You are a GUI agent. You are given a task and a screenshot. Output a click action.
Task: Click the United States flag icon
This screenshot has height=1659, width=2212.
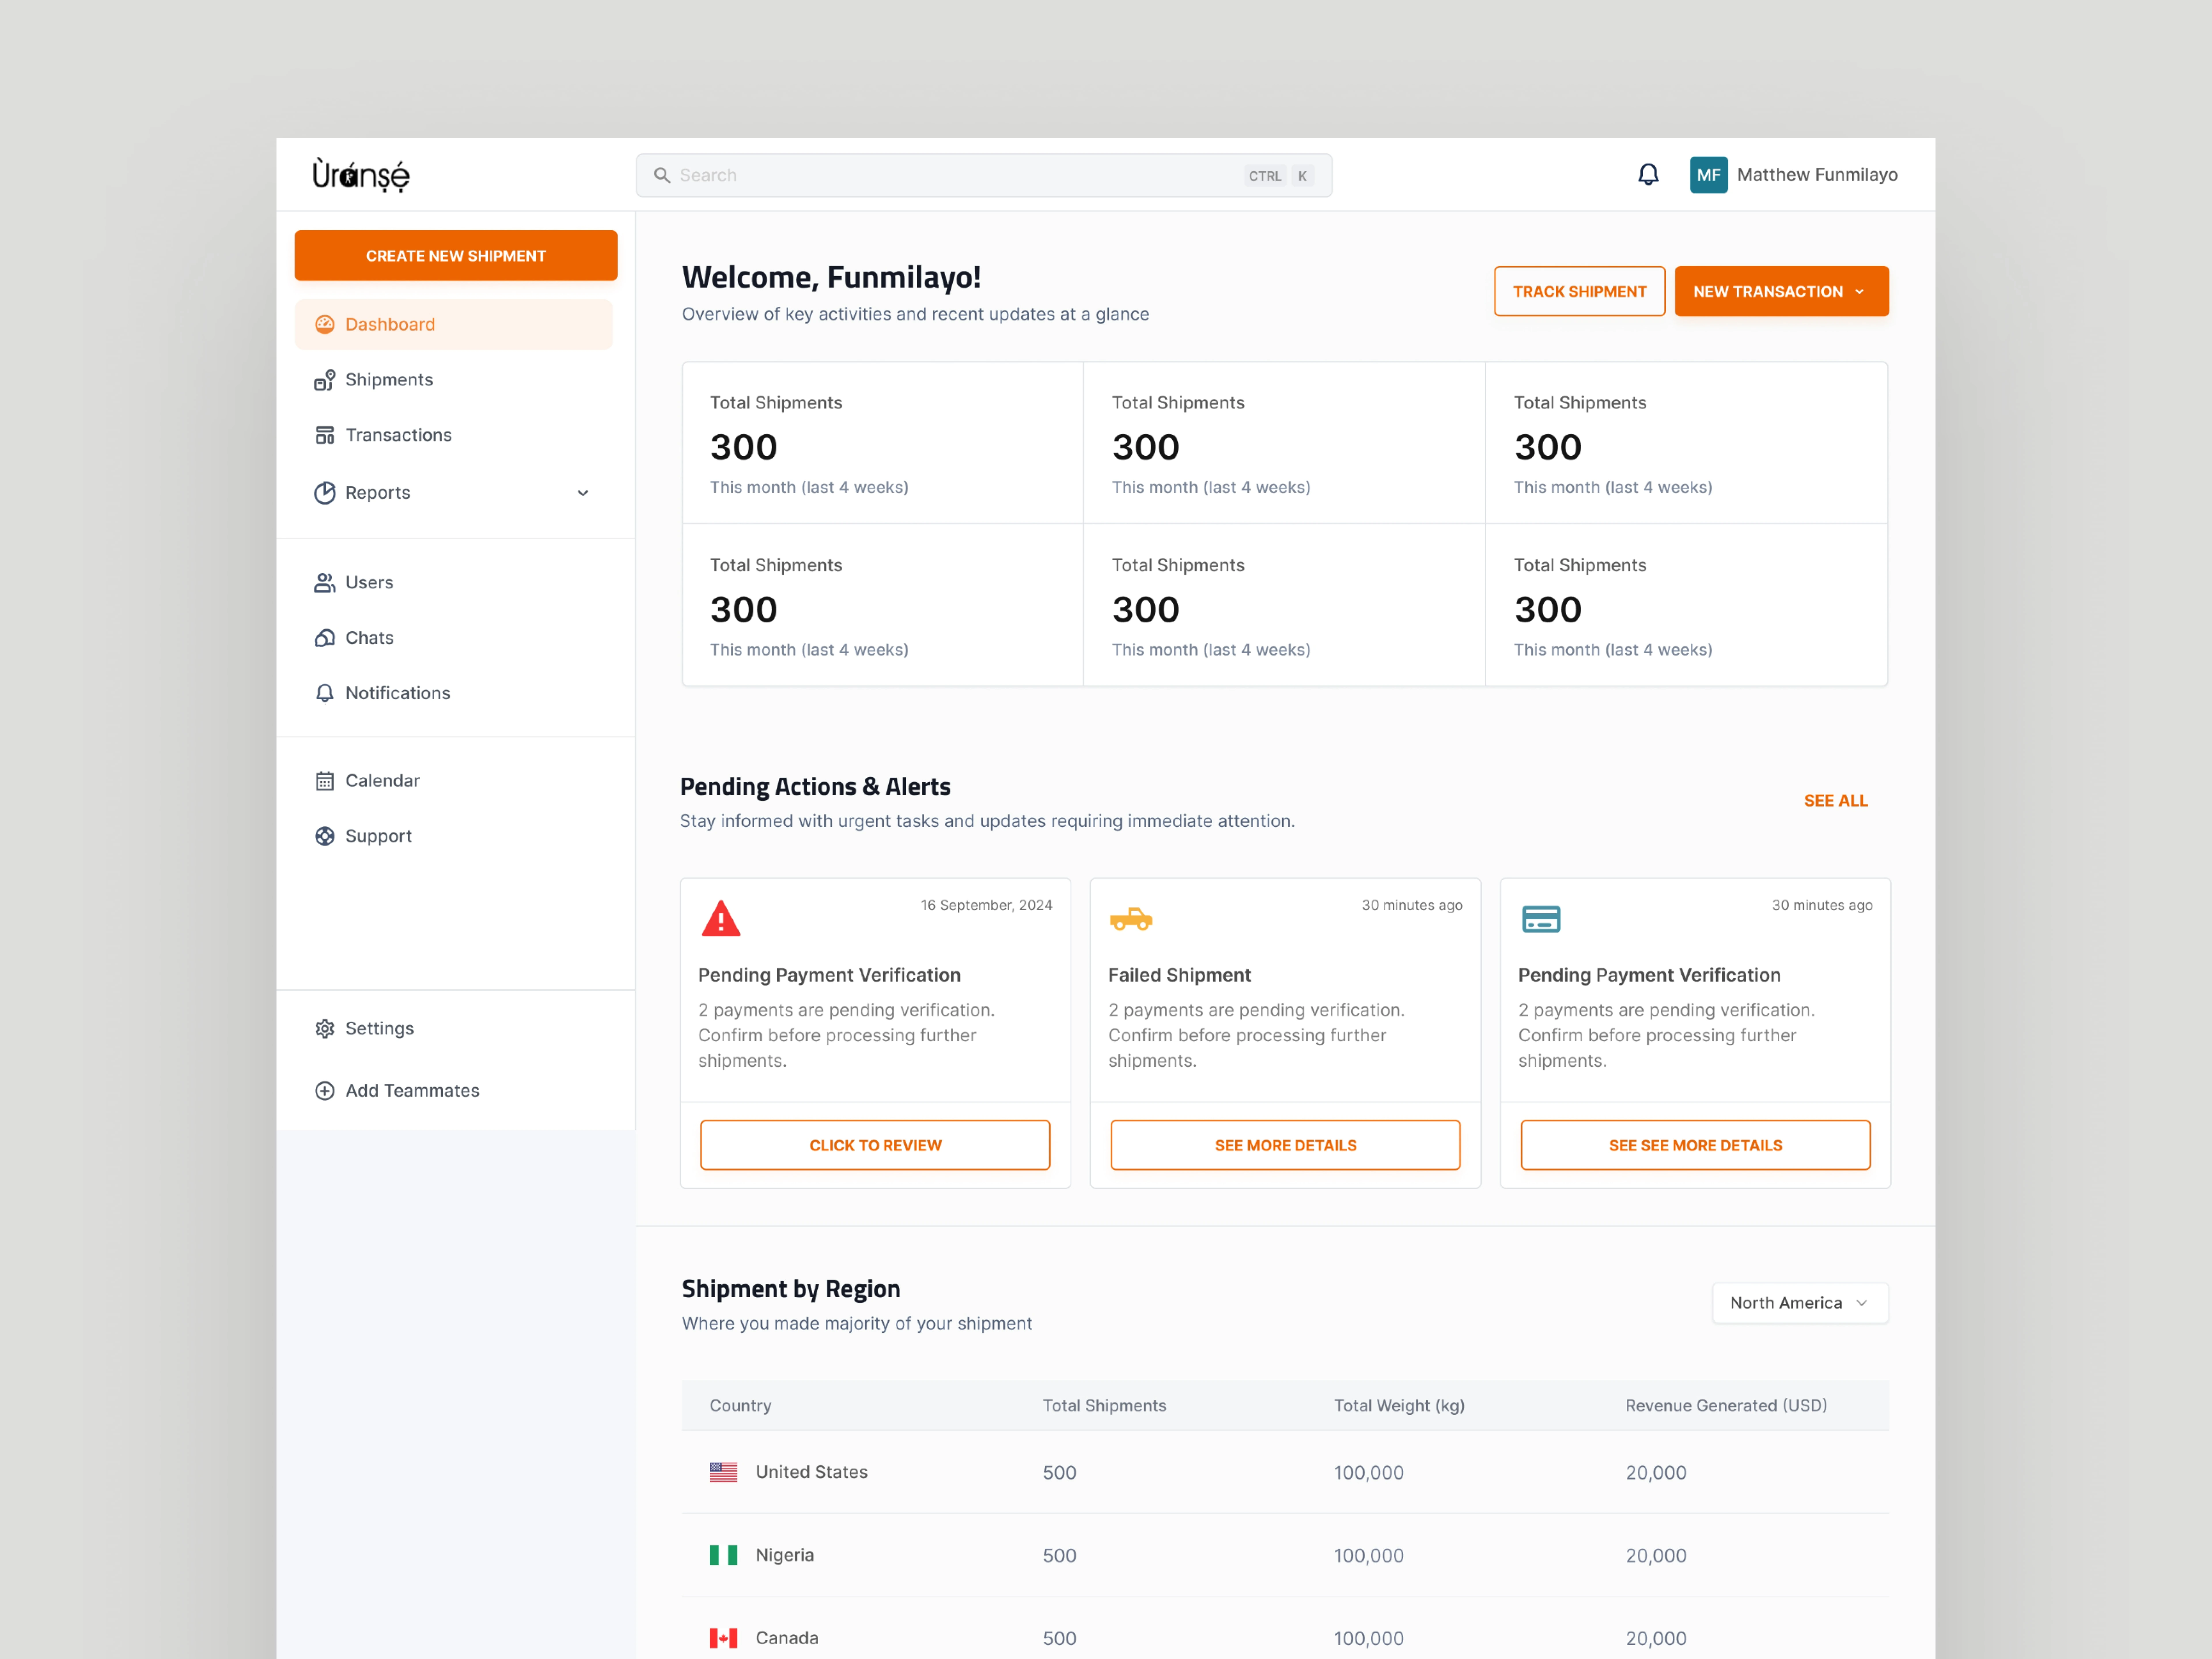click(x=723, y=1472)
